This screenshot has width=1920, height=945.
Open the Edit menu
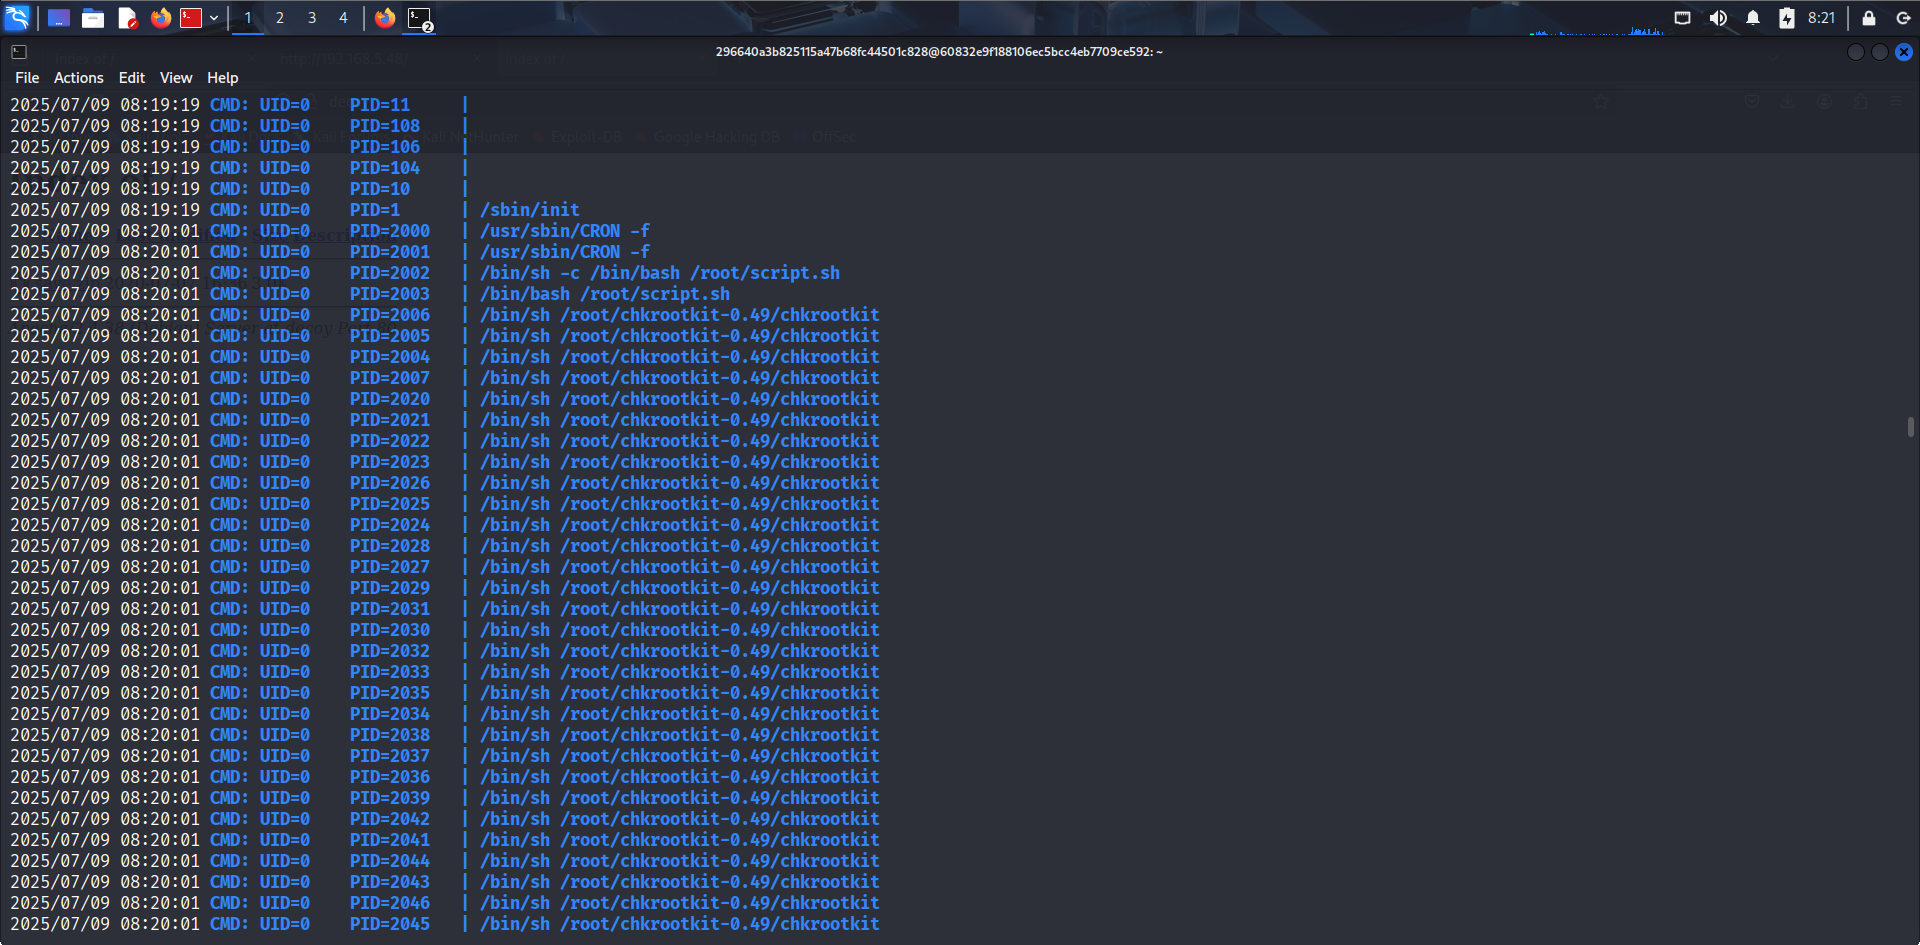[132, 78]
